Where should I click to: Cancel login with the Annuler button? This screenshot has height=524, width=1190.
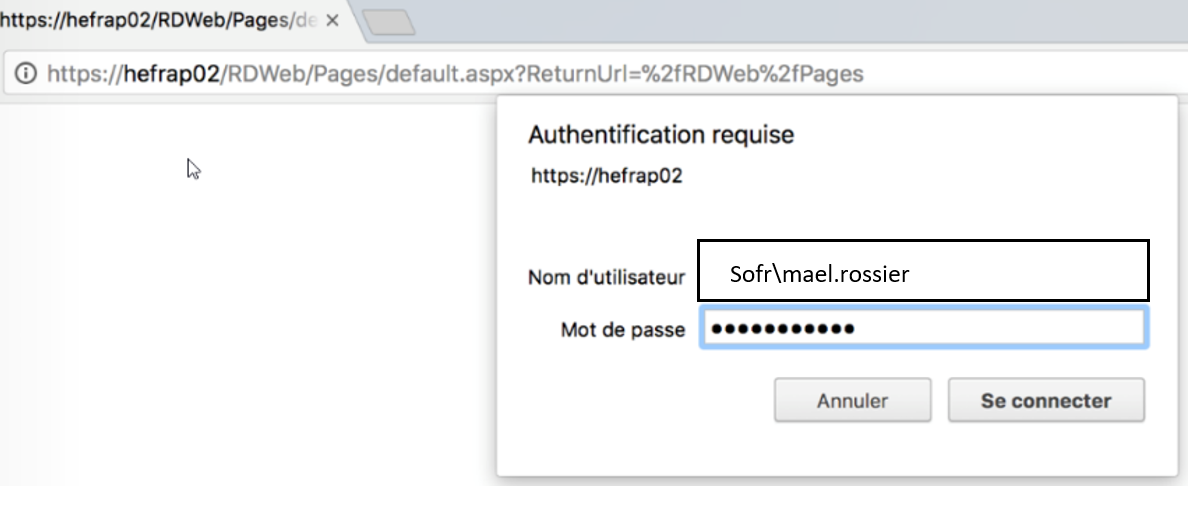point(852,400)
